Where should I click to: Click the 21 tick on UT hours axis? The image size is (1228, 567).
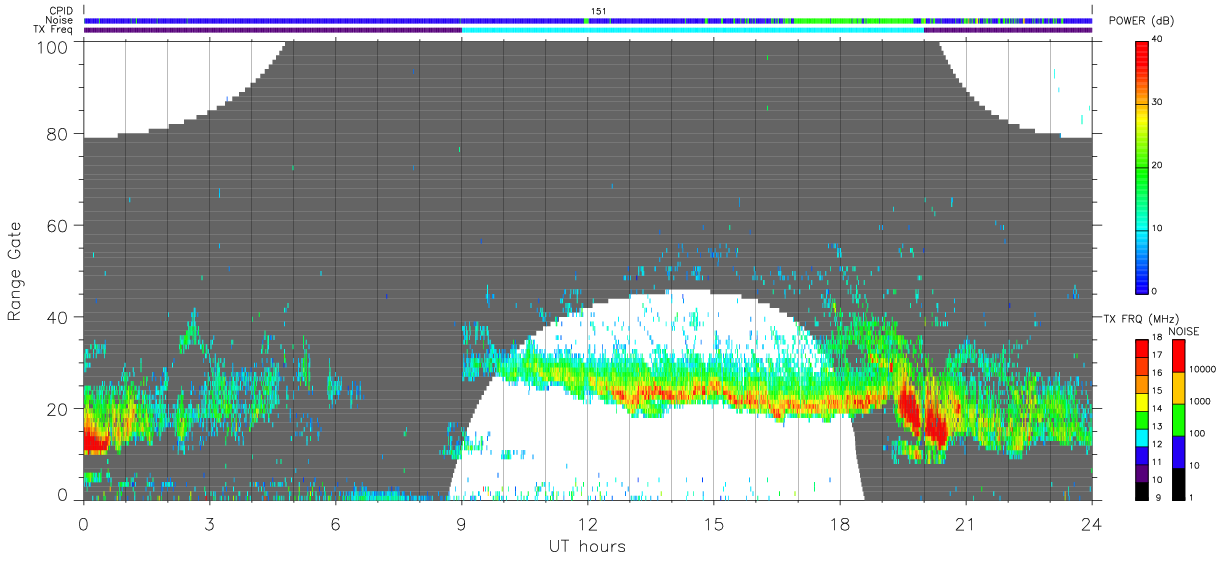965,524
